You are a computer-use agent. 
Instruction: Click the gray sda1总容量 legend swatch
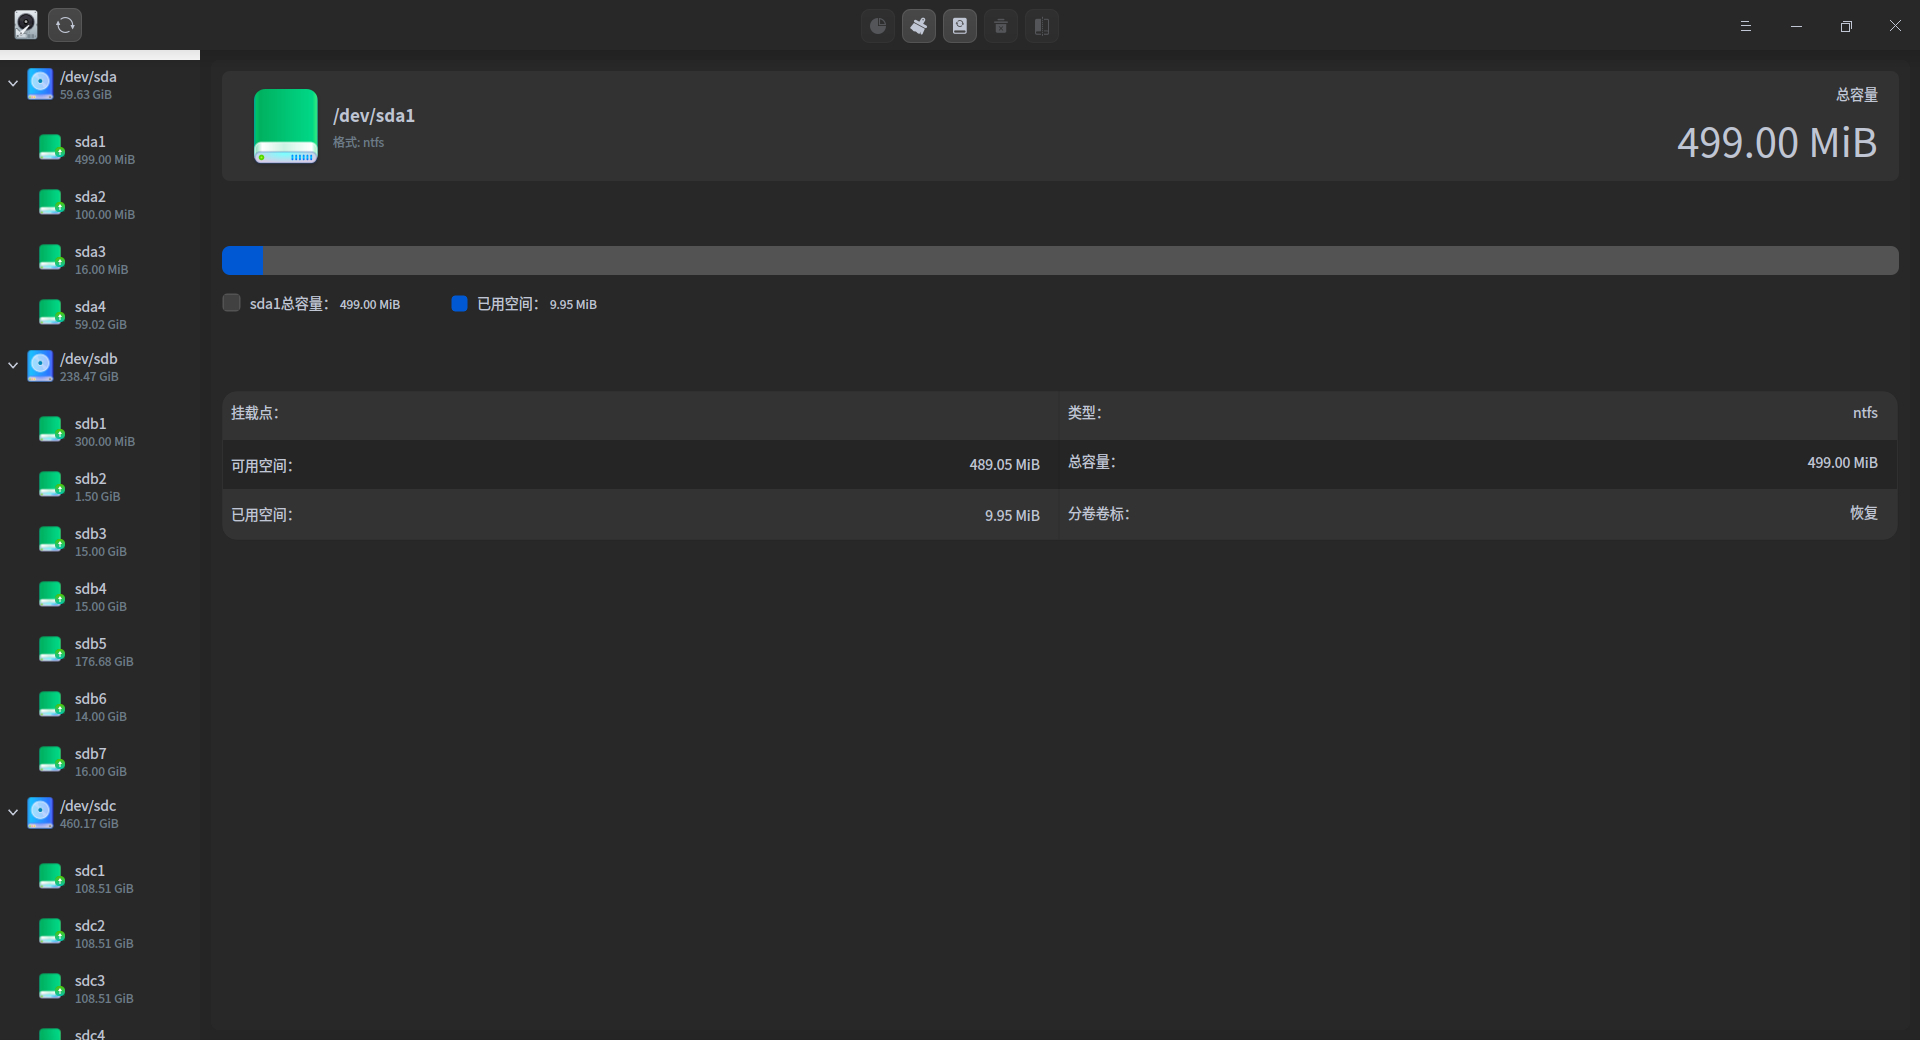pyautogui.click(x=232, y=303)
